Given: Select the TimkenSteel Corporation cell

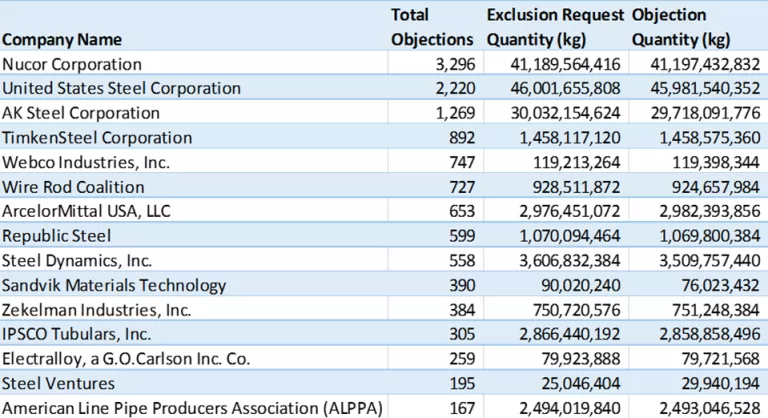Looking at the screenshot, I should [97, 137].
